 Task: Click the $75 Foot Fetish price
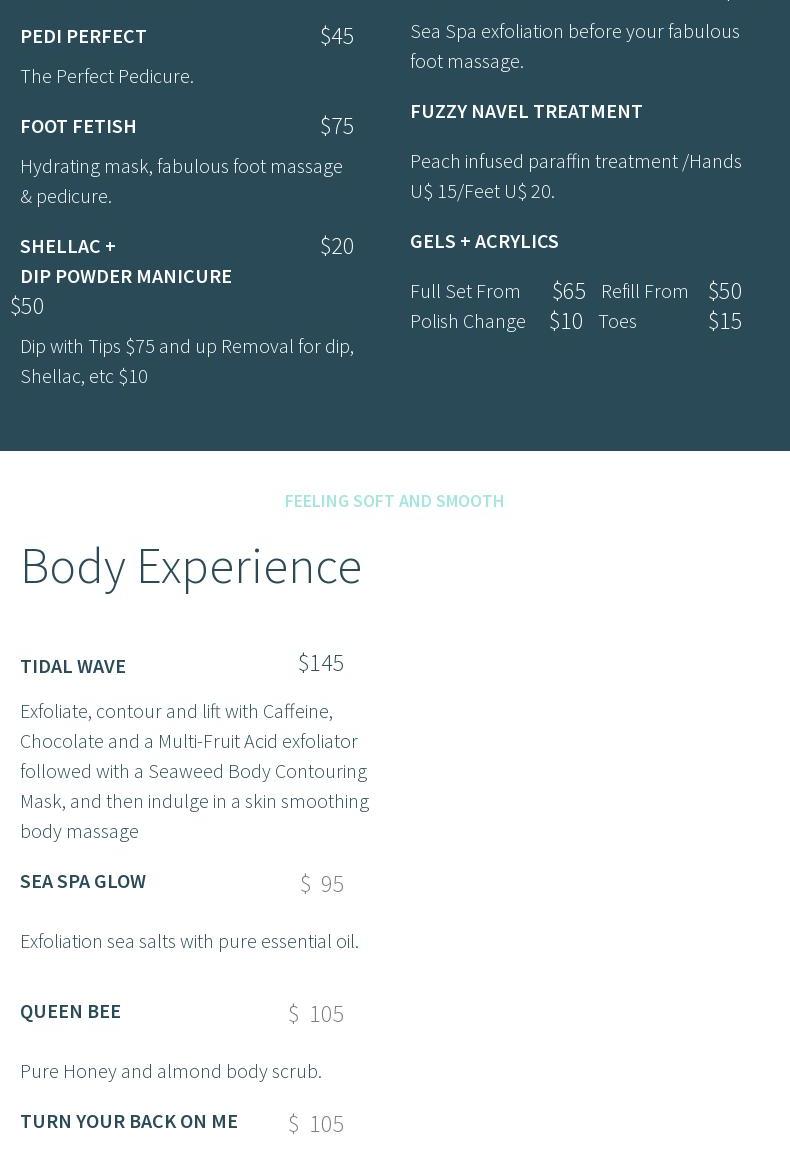337,126
